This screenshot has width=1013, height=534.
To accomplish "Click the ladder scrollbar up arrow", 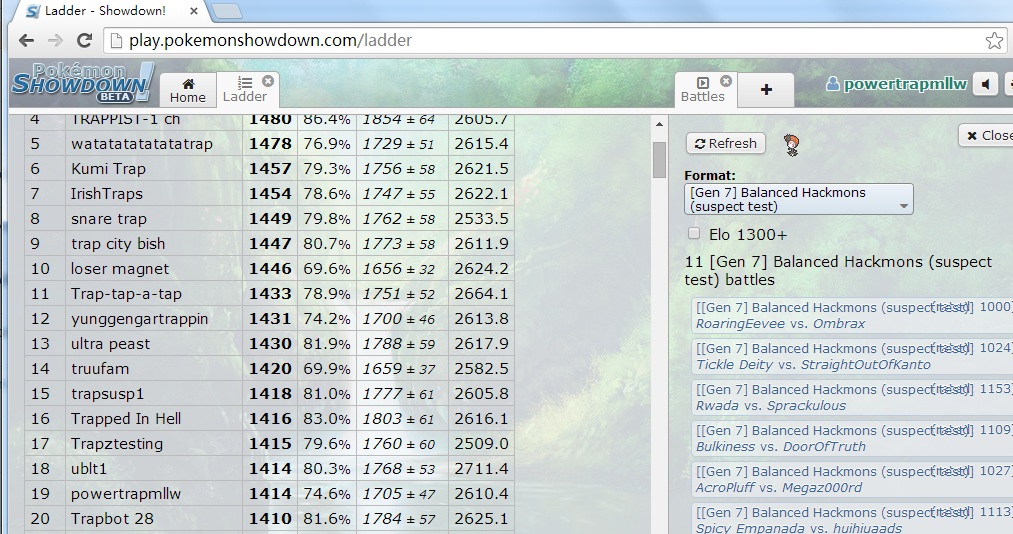I will pos(659,124).
